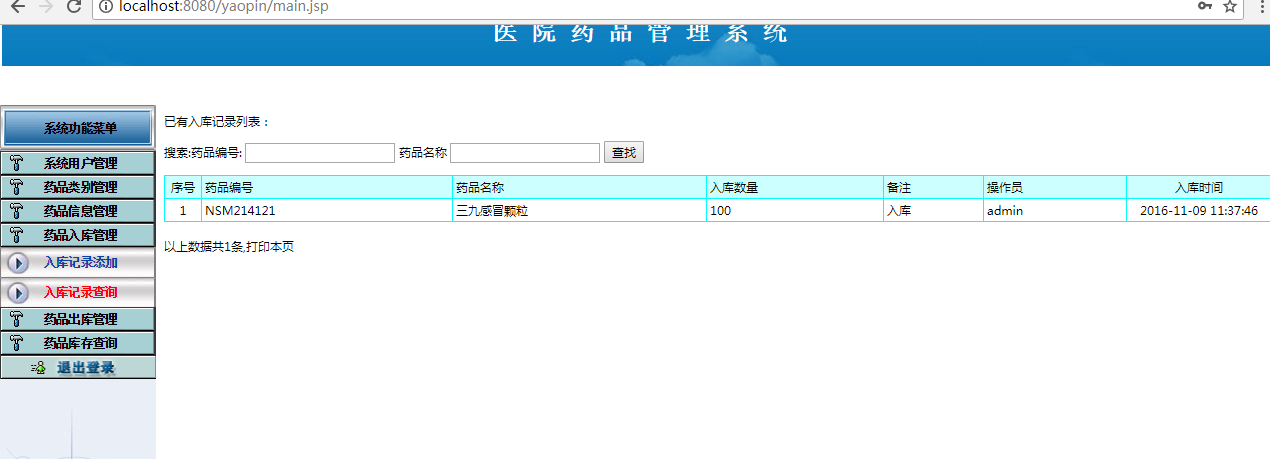The width and height of the screenshot is (1270, 459).
Task: Click the wrench icon beside 药品入库管理
Action: 16,235
